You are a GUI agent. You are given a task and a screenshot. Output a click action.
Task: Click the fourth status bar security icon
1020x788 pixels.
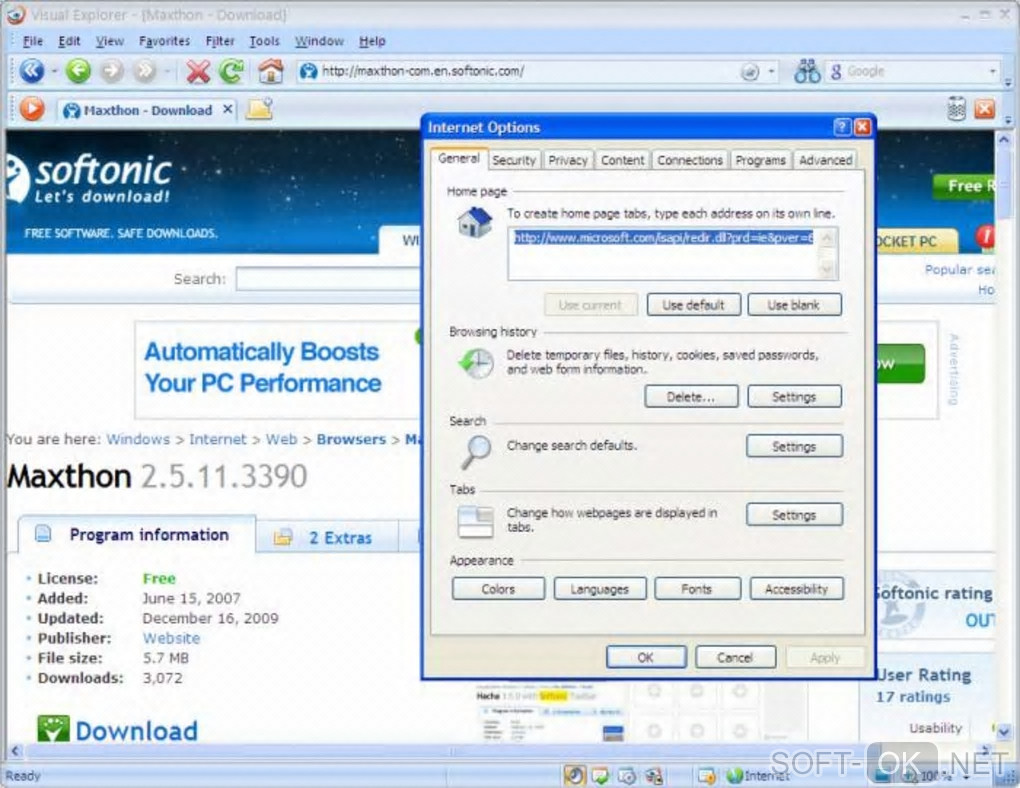pos(654,776)
